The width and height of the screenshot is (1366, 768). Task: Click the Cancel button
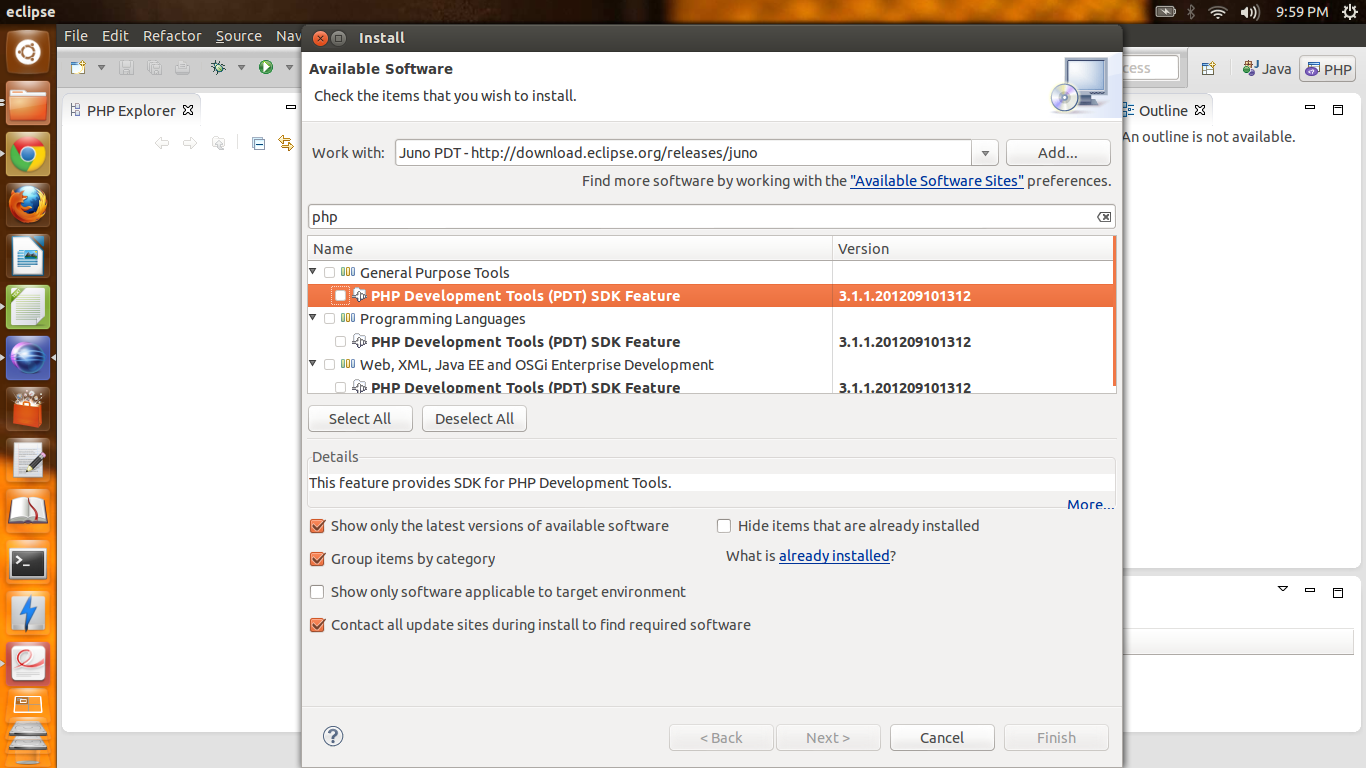tap(942, 738)
